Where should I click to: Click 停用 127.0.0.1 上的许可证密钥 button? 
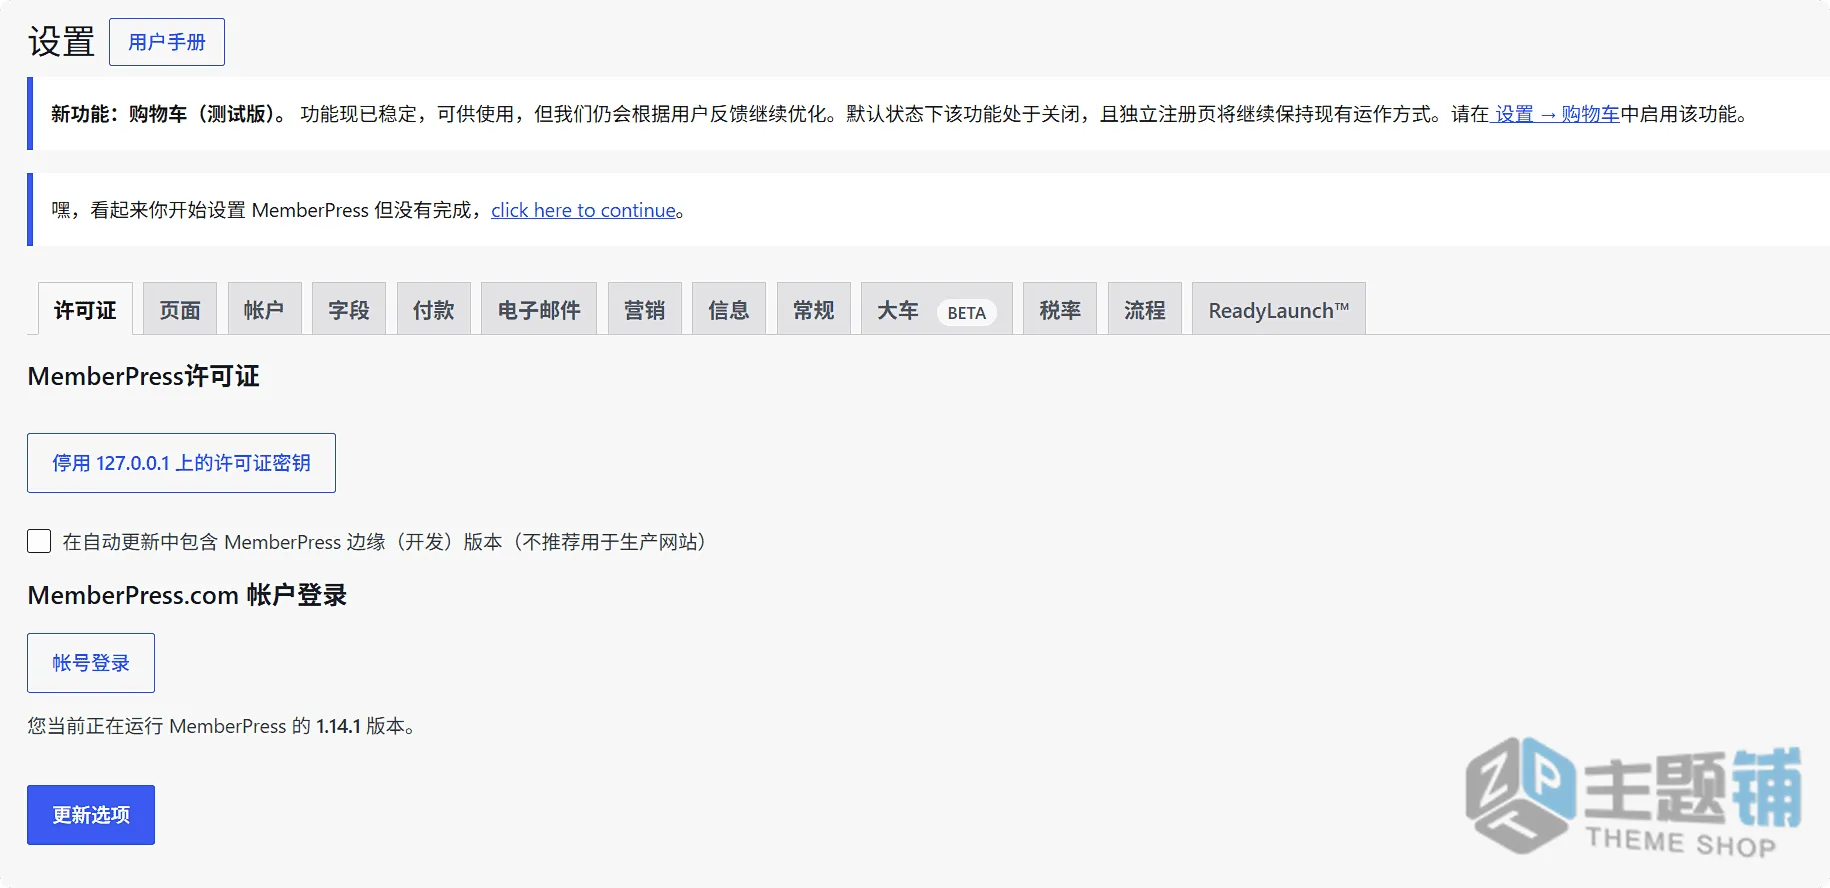181,463
